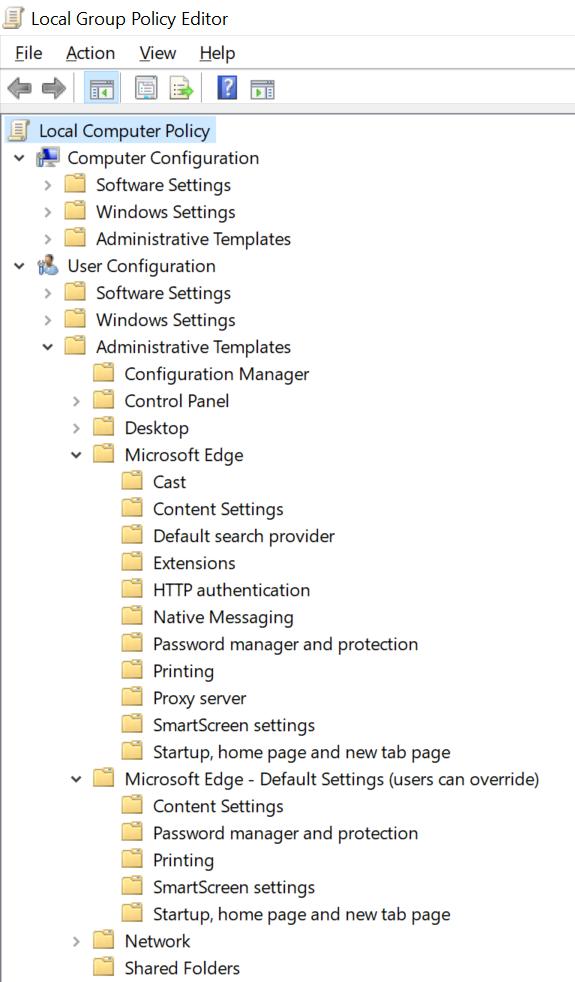The height and width of the screenshot is (982, 575).
Task: Open the Properties toolbar icon
Action: click(147, 89)
